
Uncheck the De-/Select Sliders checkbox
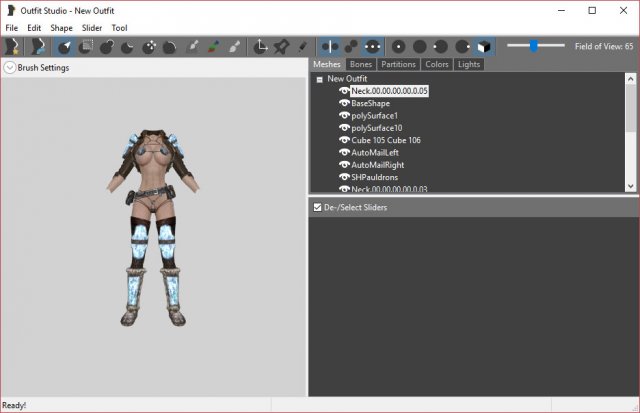tap(318, 207)
